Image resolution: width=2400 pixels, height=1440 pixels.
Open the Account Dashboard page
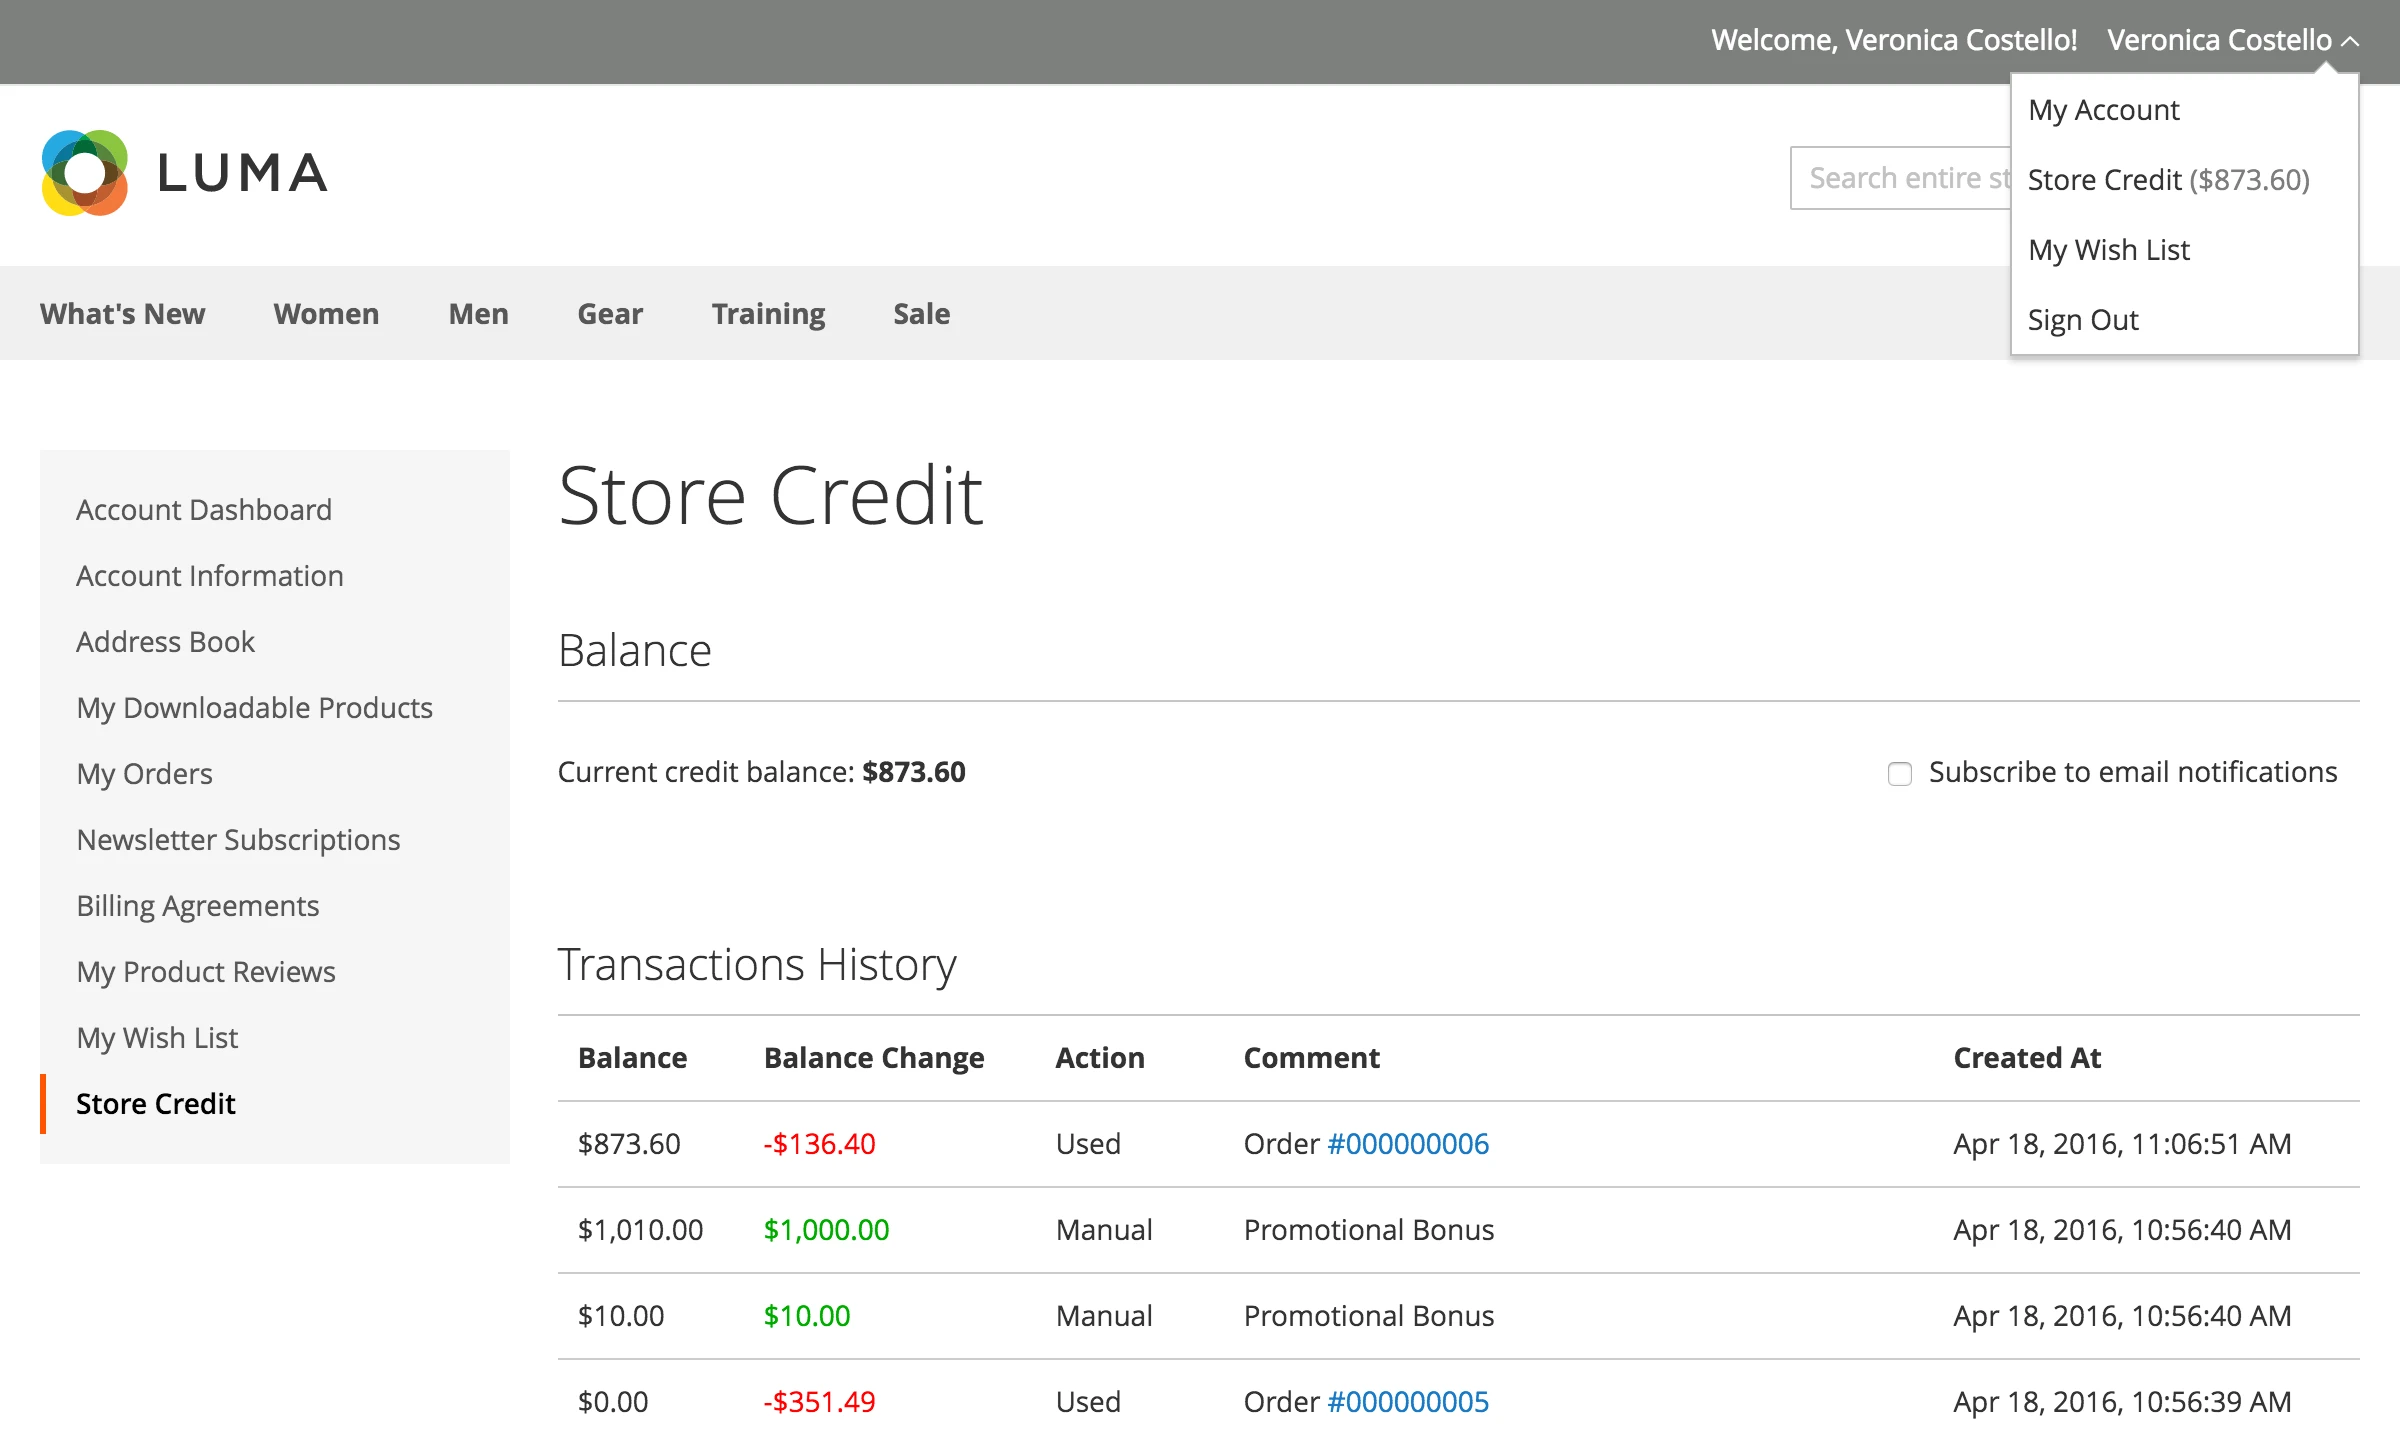[x=204, y=509]
